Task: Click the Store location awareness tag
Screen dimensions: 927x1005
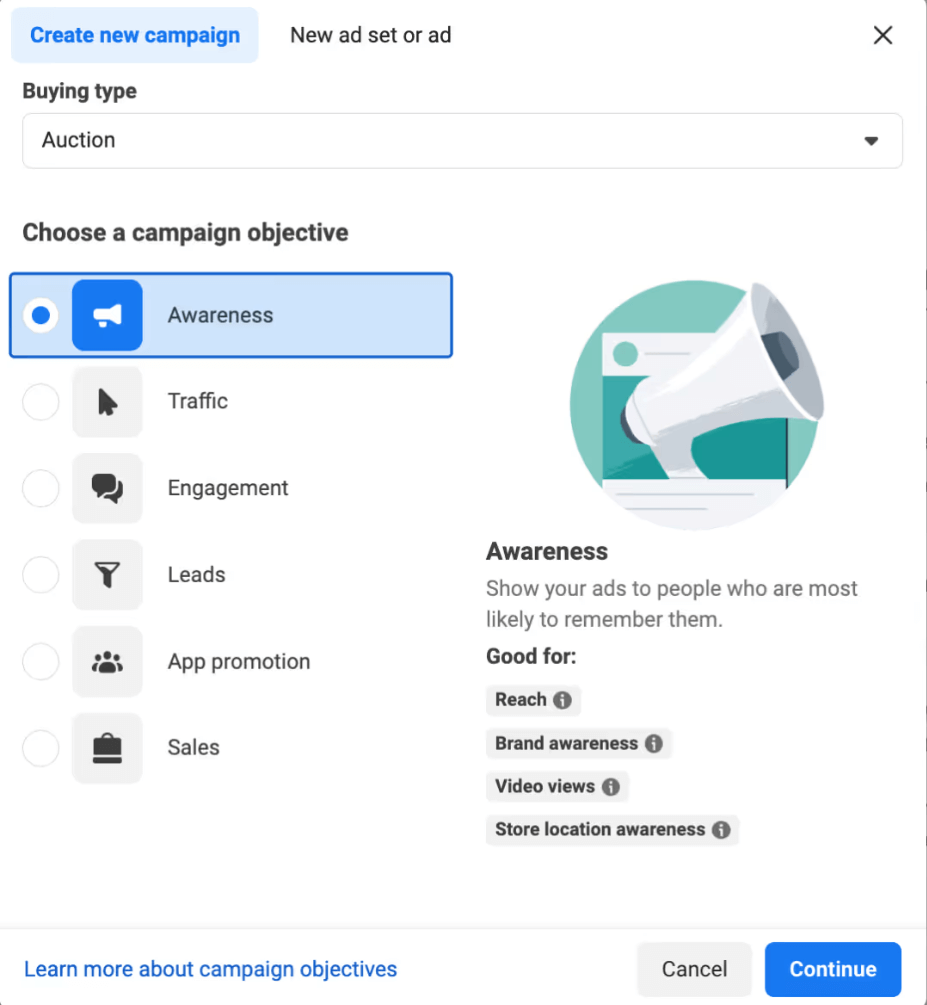Action: point(612,829)
